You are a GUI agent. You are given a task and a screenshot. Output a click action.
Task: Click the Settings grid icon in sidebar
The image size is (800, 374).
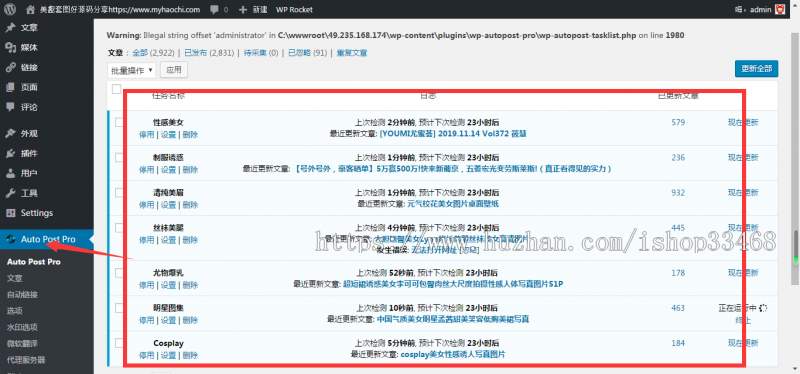pos(10,213)
